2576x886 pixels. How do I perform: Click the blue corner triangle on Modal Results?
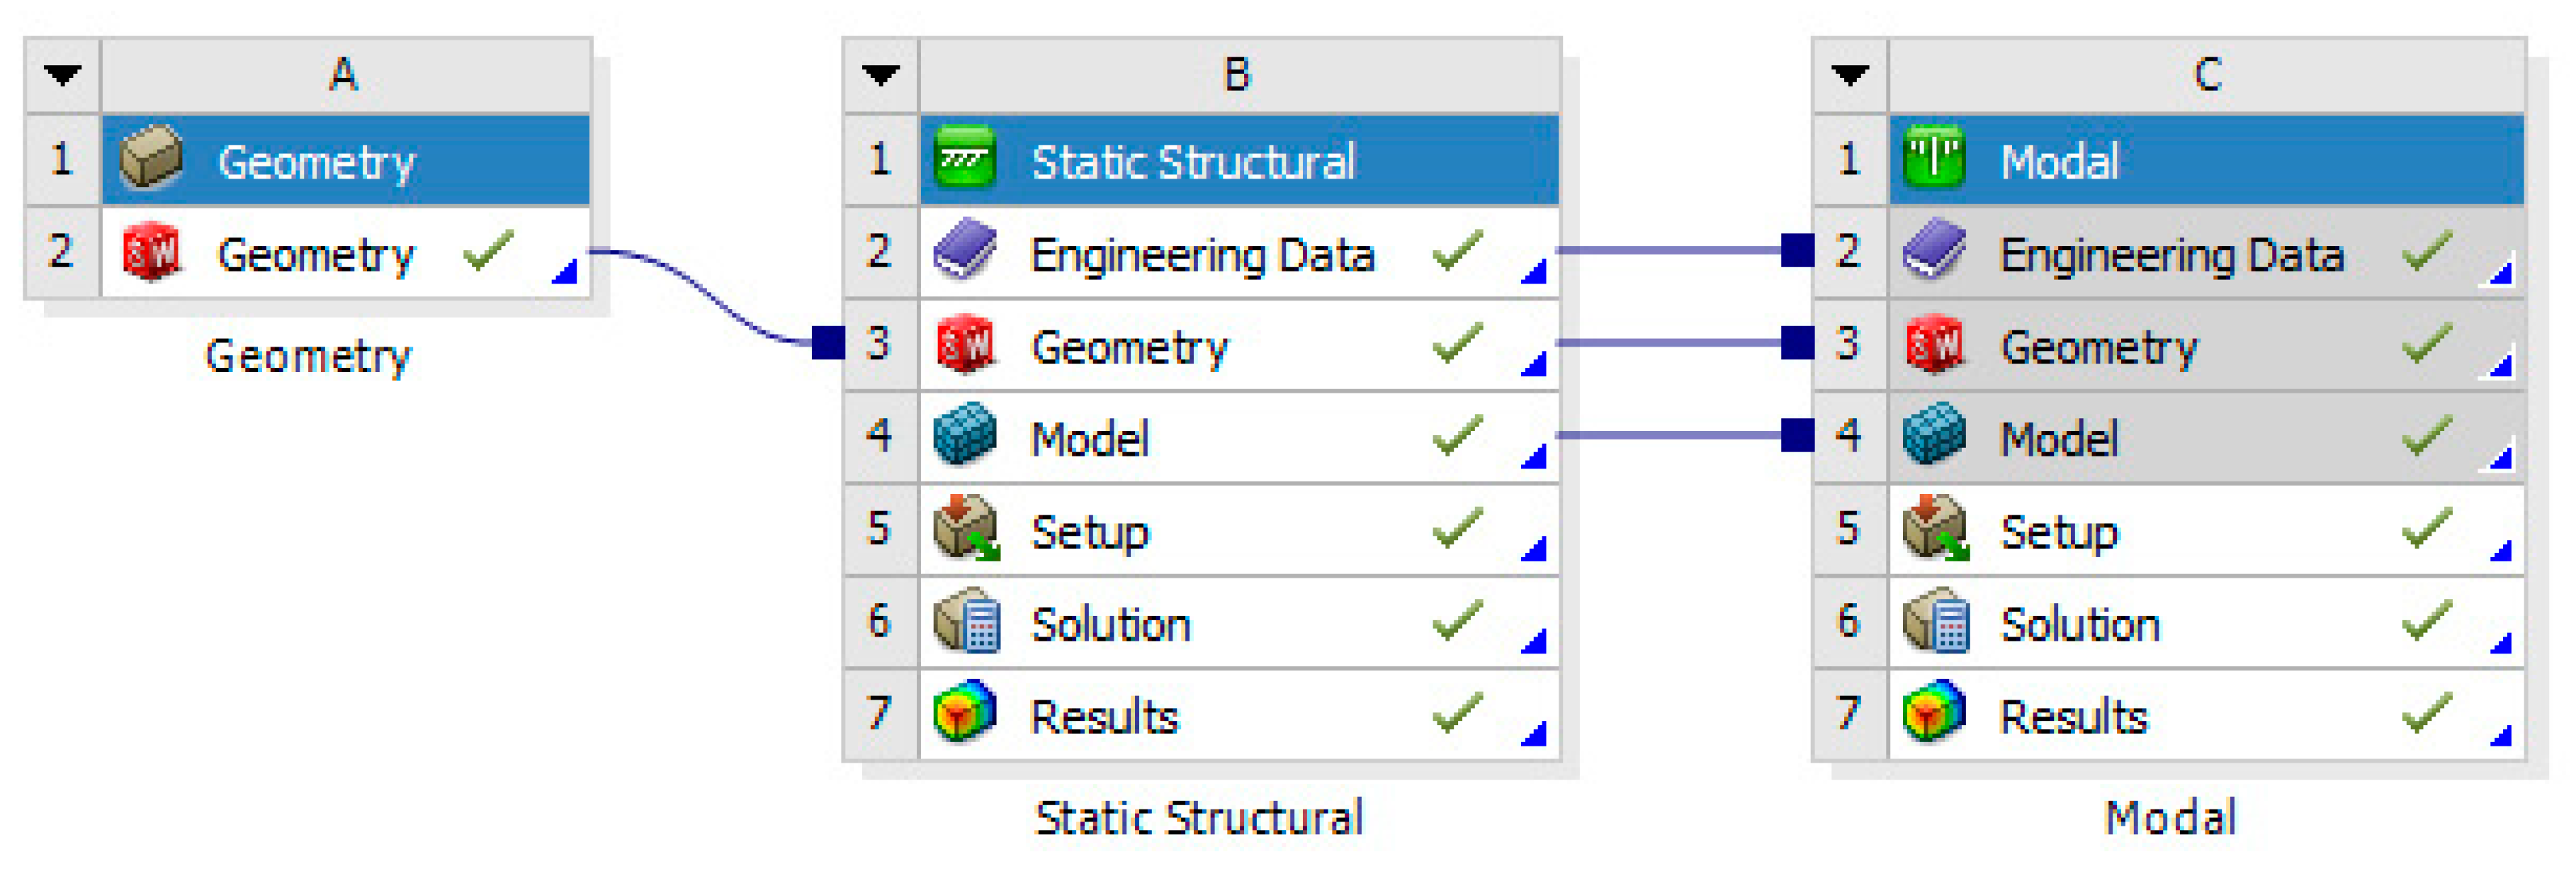point(2502,737)
